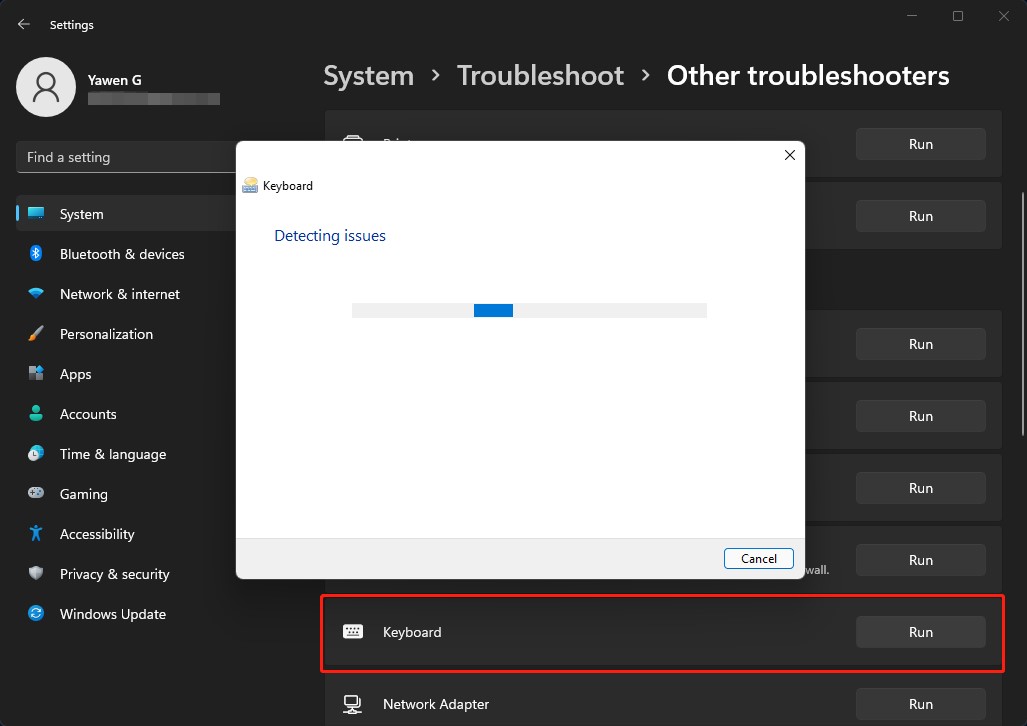Select the Windows Update icon
The image size is (1027, 726).
34,614
